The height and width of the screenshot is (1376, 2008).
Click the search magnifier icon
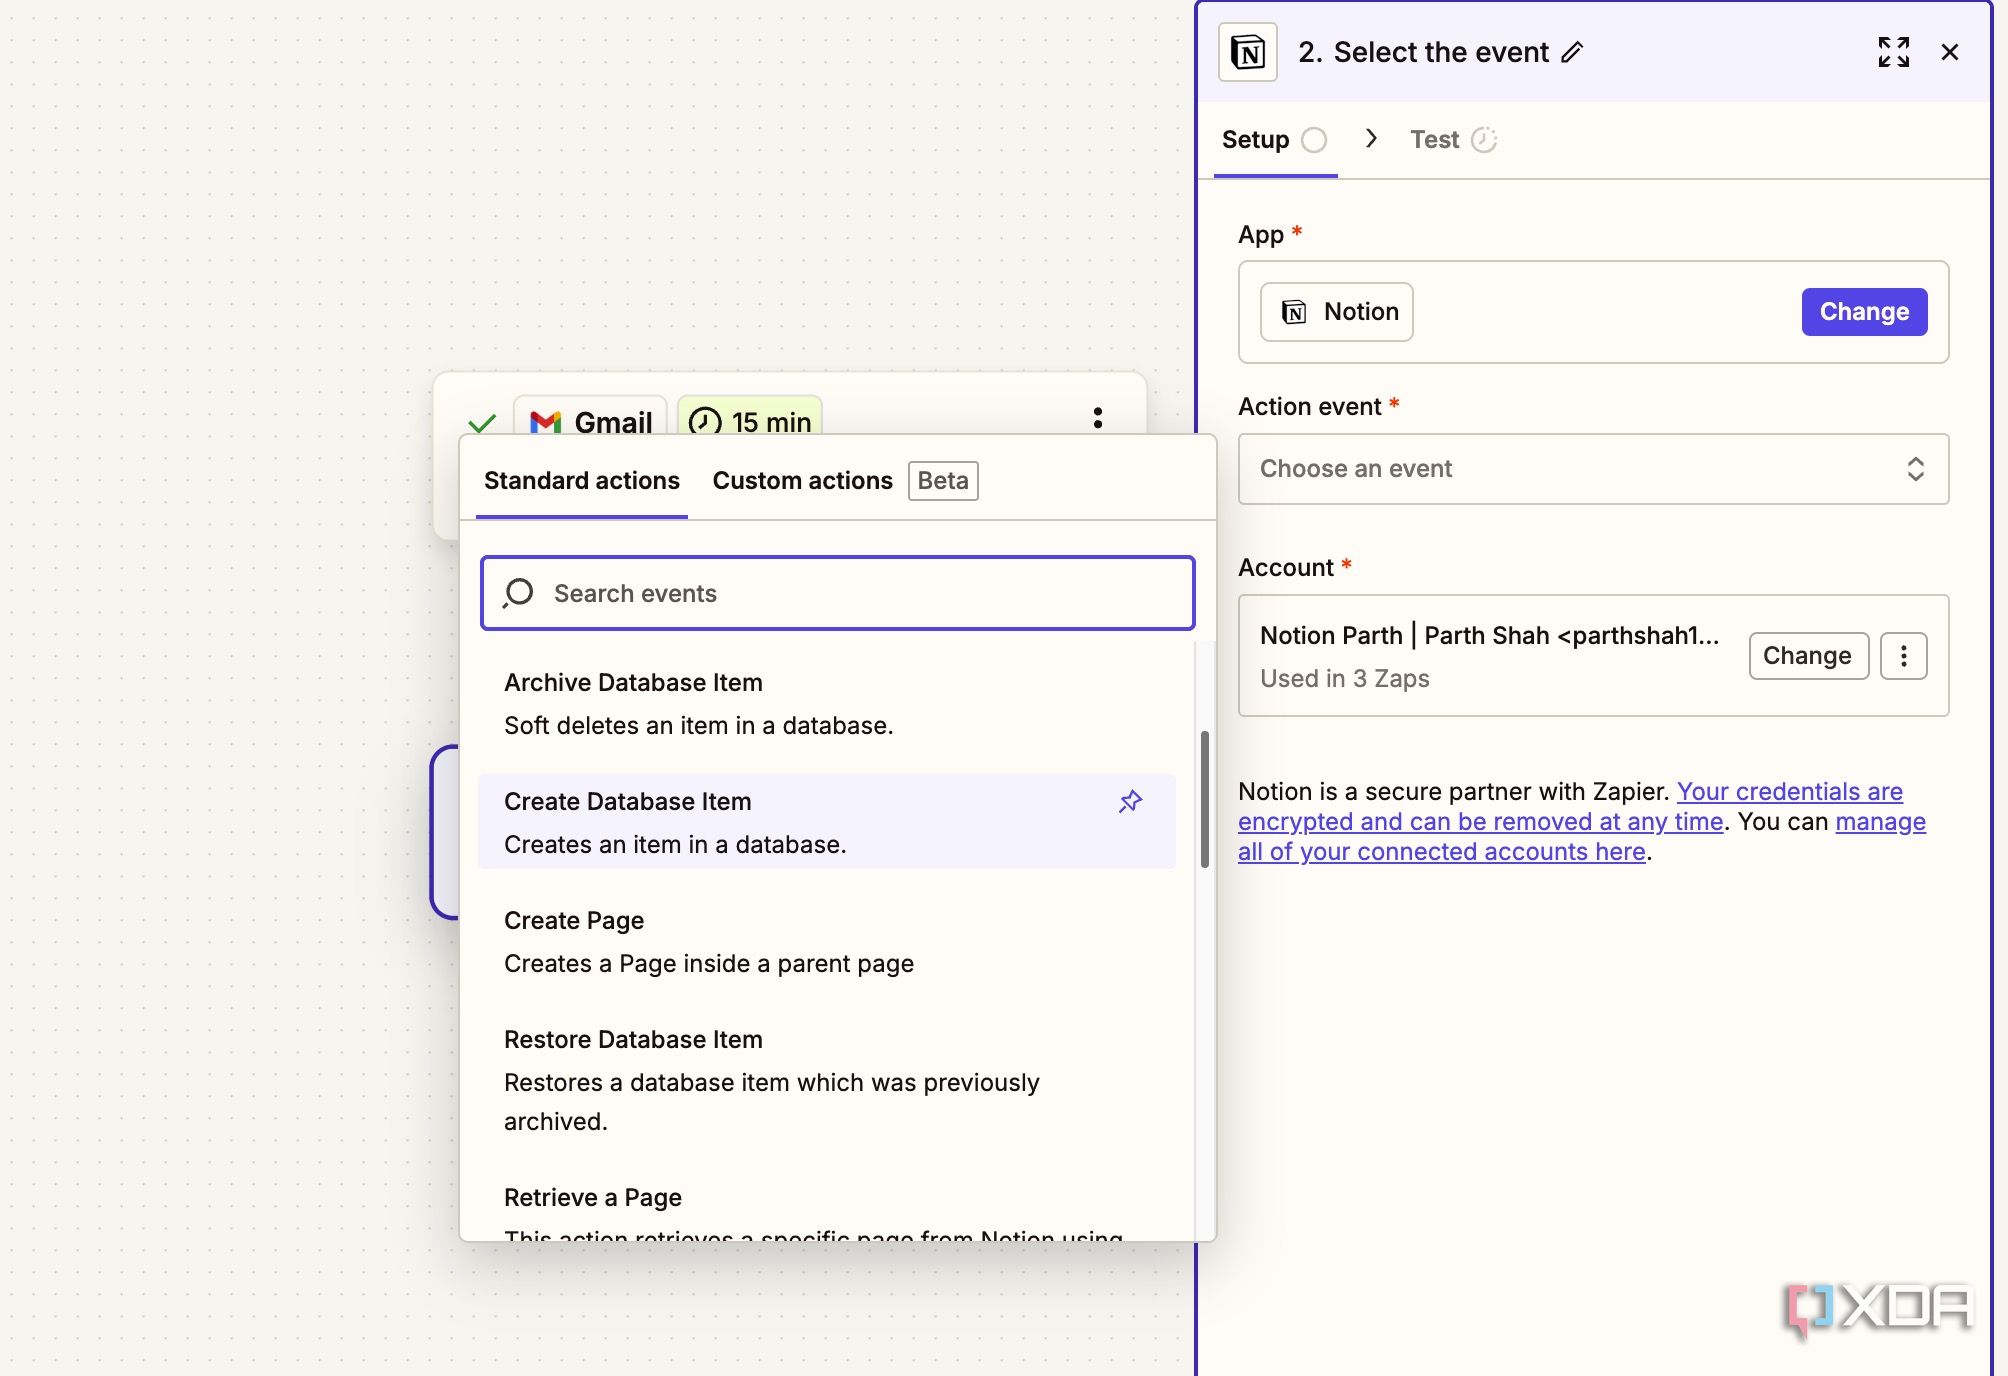coord(518,593)
